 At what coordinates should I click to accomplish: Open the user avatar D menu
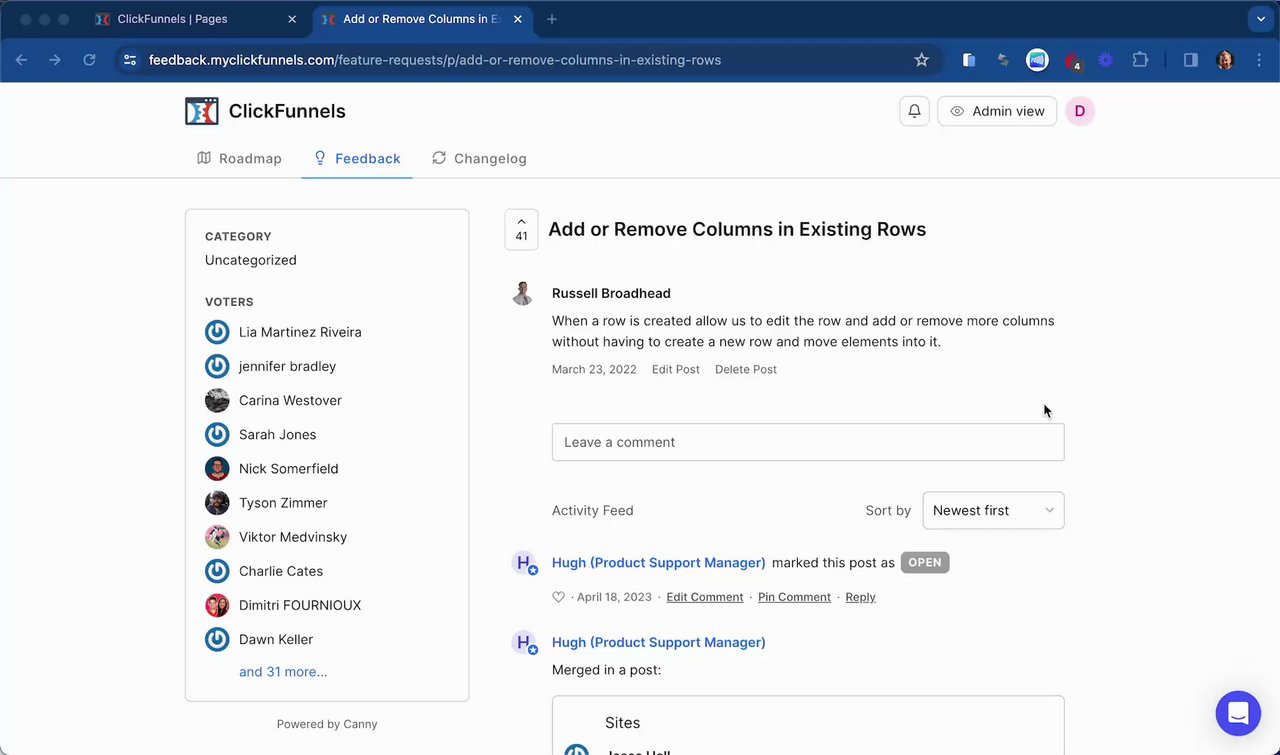1080,111
